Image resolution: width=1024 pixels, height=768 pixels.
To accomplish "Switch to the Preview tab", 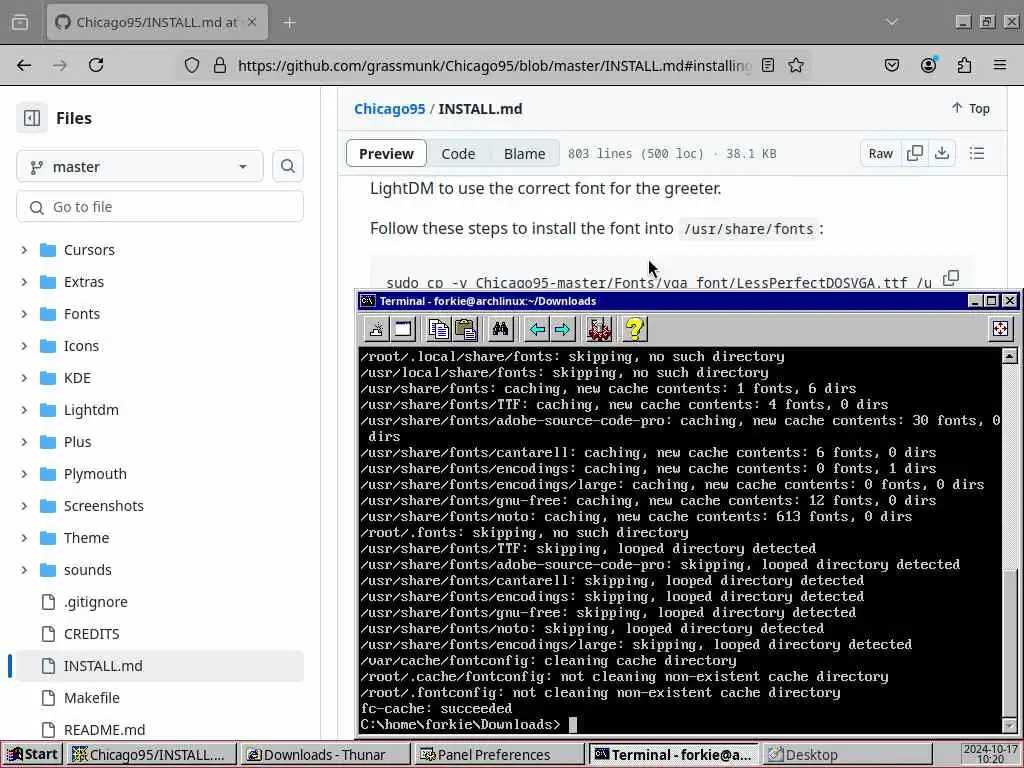I will [386, 153].
